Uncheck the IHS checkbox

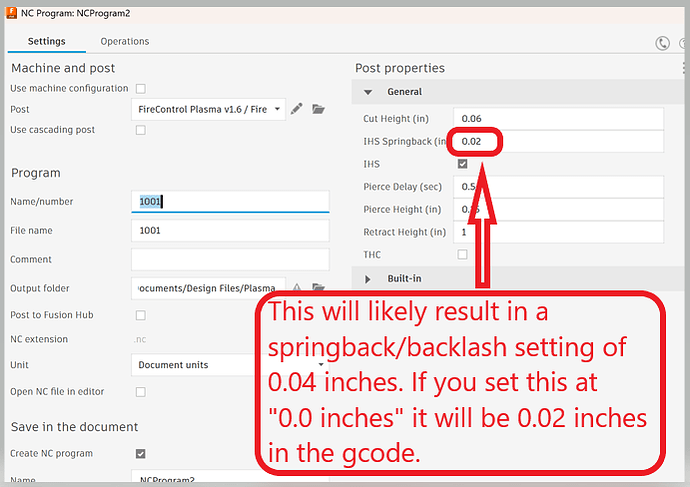pos(462,164)
